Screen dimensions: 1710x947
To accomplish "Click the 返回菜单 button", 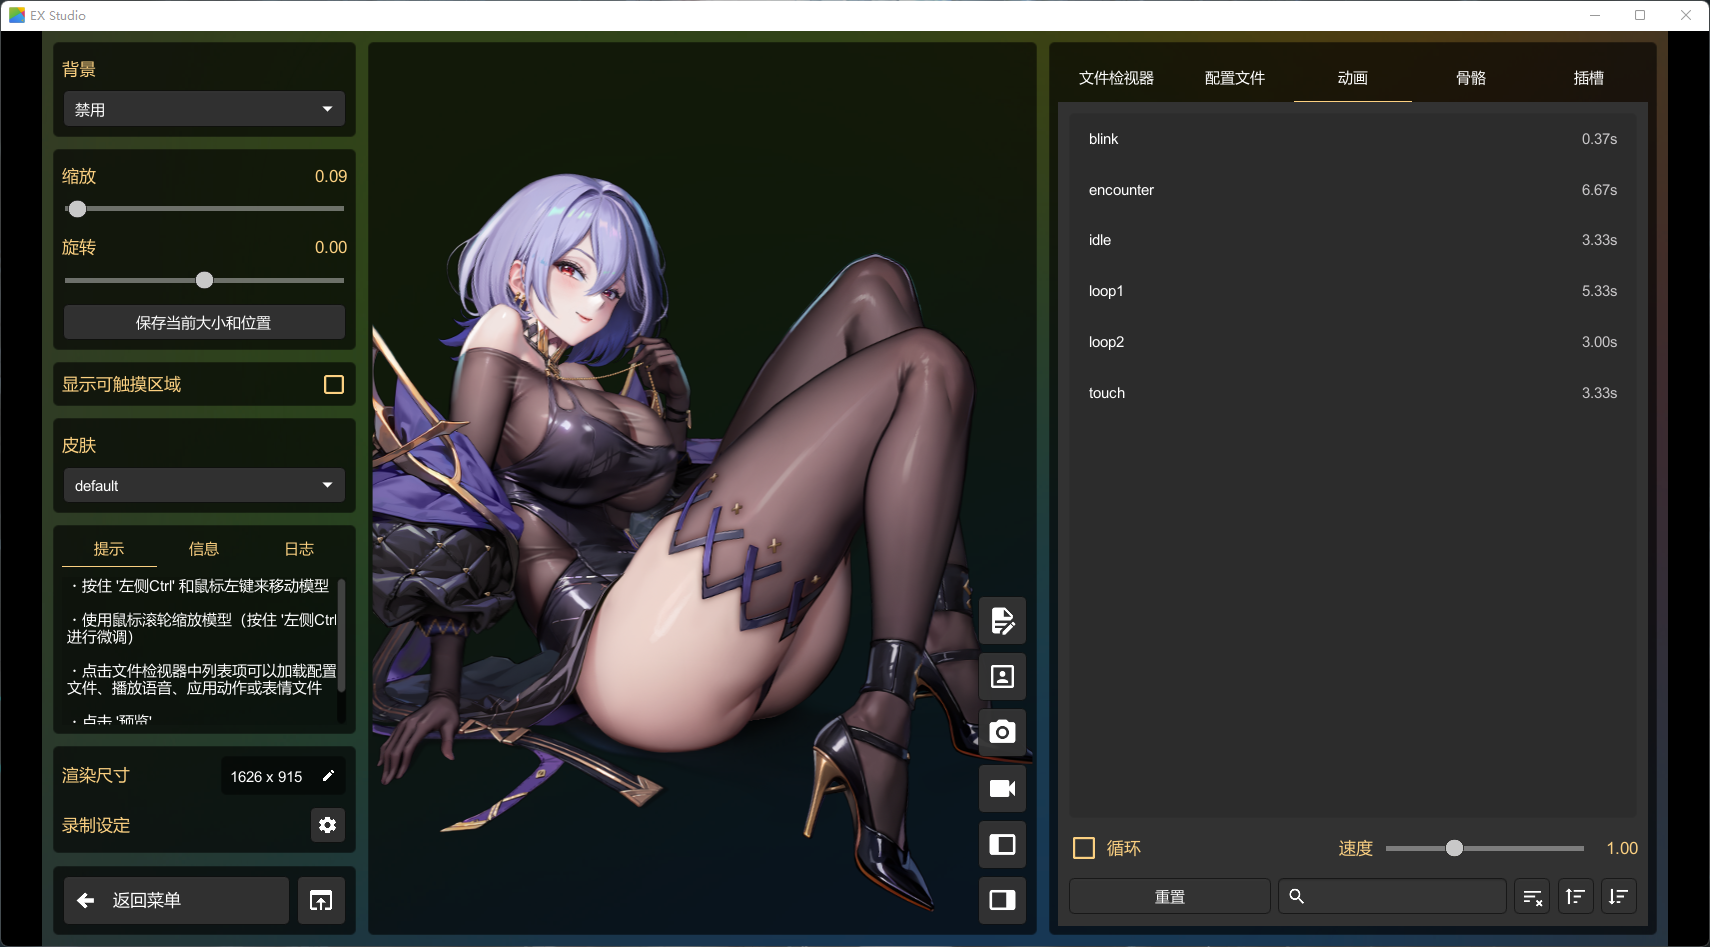I will 176,901.
